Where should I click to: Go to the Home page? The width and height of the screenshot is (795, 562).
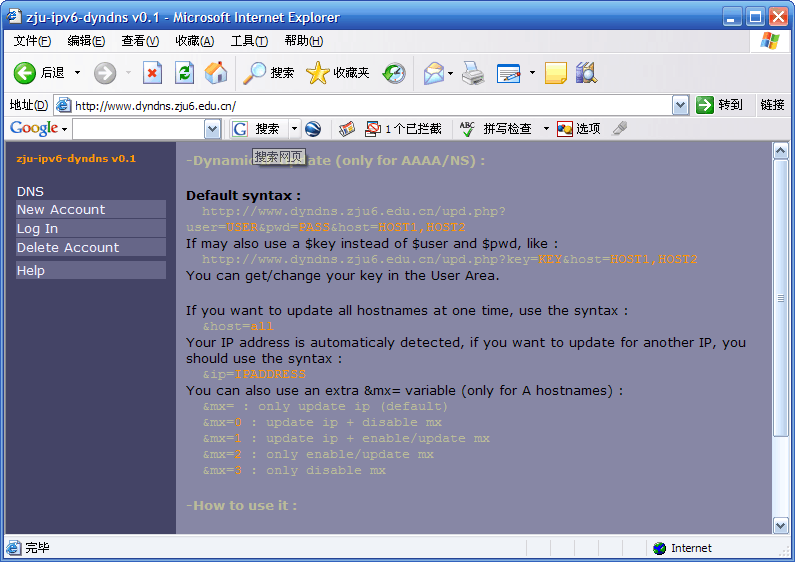[x=215, y=73]
